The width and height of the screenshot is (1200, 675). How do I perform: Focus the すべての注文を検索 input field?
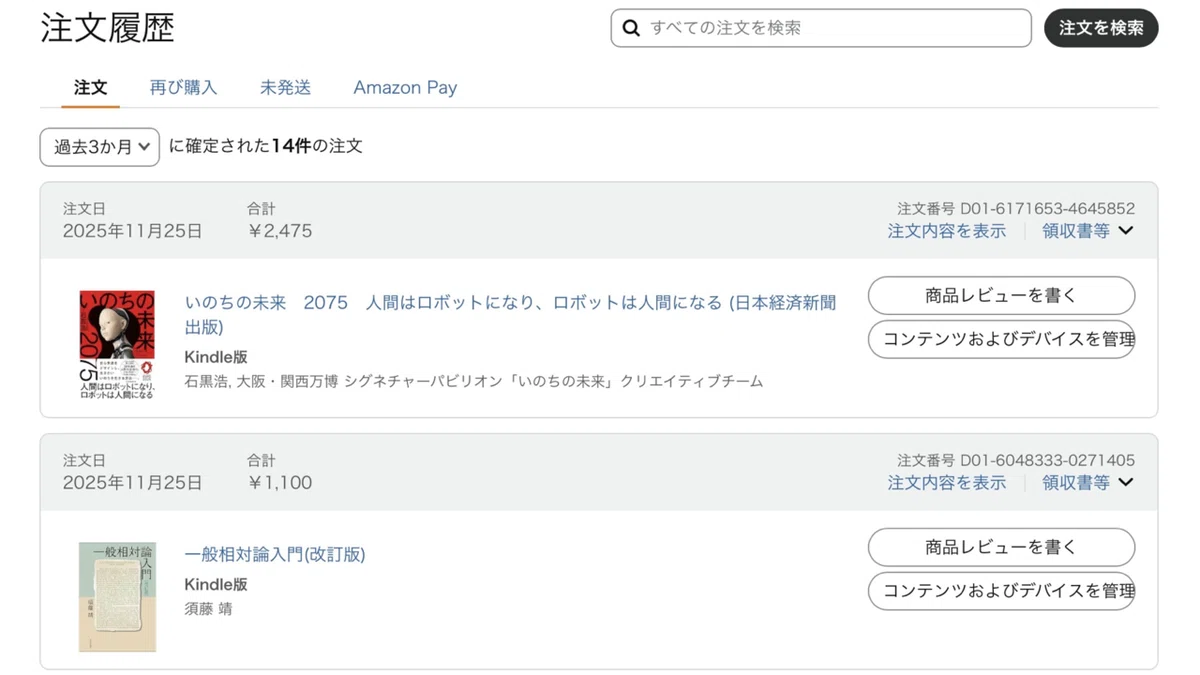tap(821, 28)
